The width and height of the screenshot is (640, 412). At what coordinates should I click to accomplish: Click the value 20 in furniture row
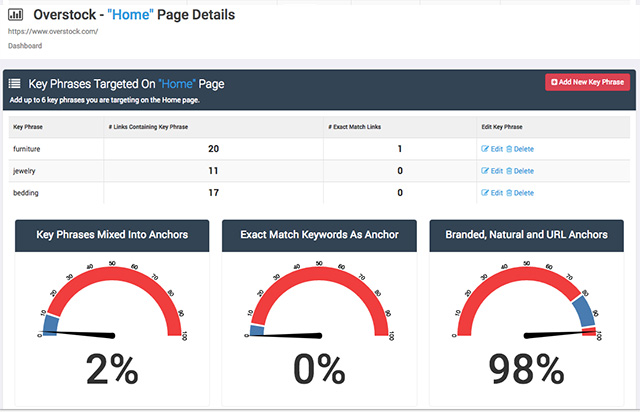[213, 149]
